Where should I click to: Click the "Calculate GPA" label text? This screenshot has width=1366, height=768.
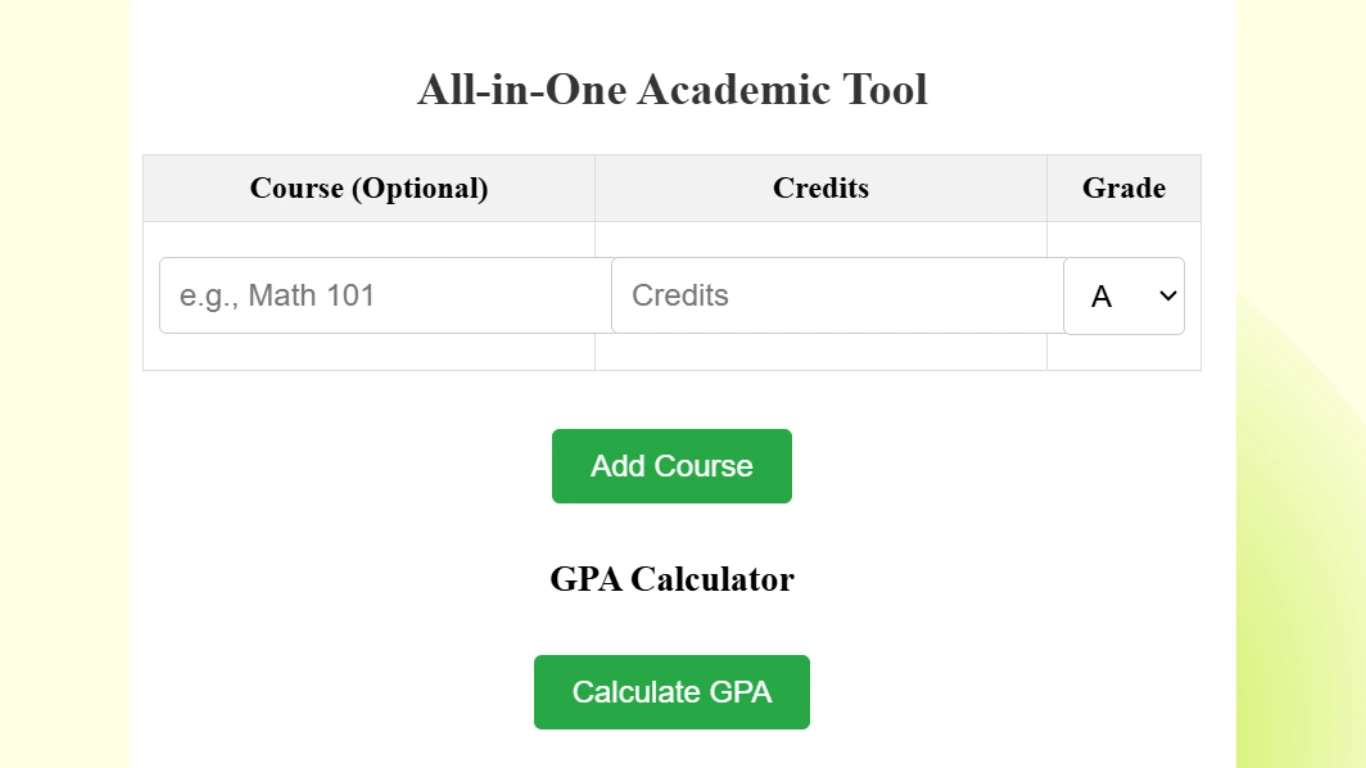pos(671,692)
